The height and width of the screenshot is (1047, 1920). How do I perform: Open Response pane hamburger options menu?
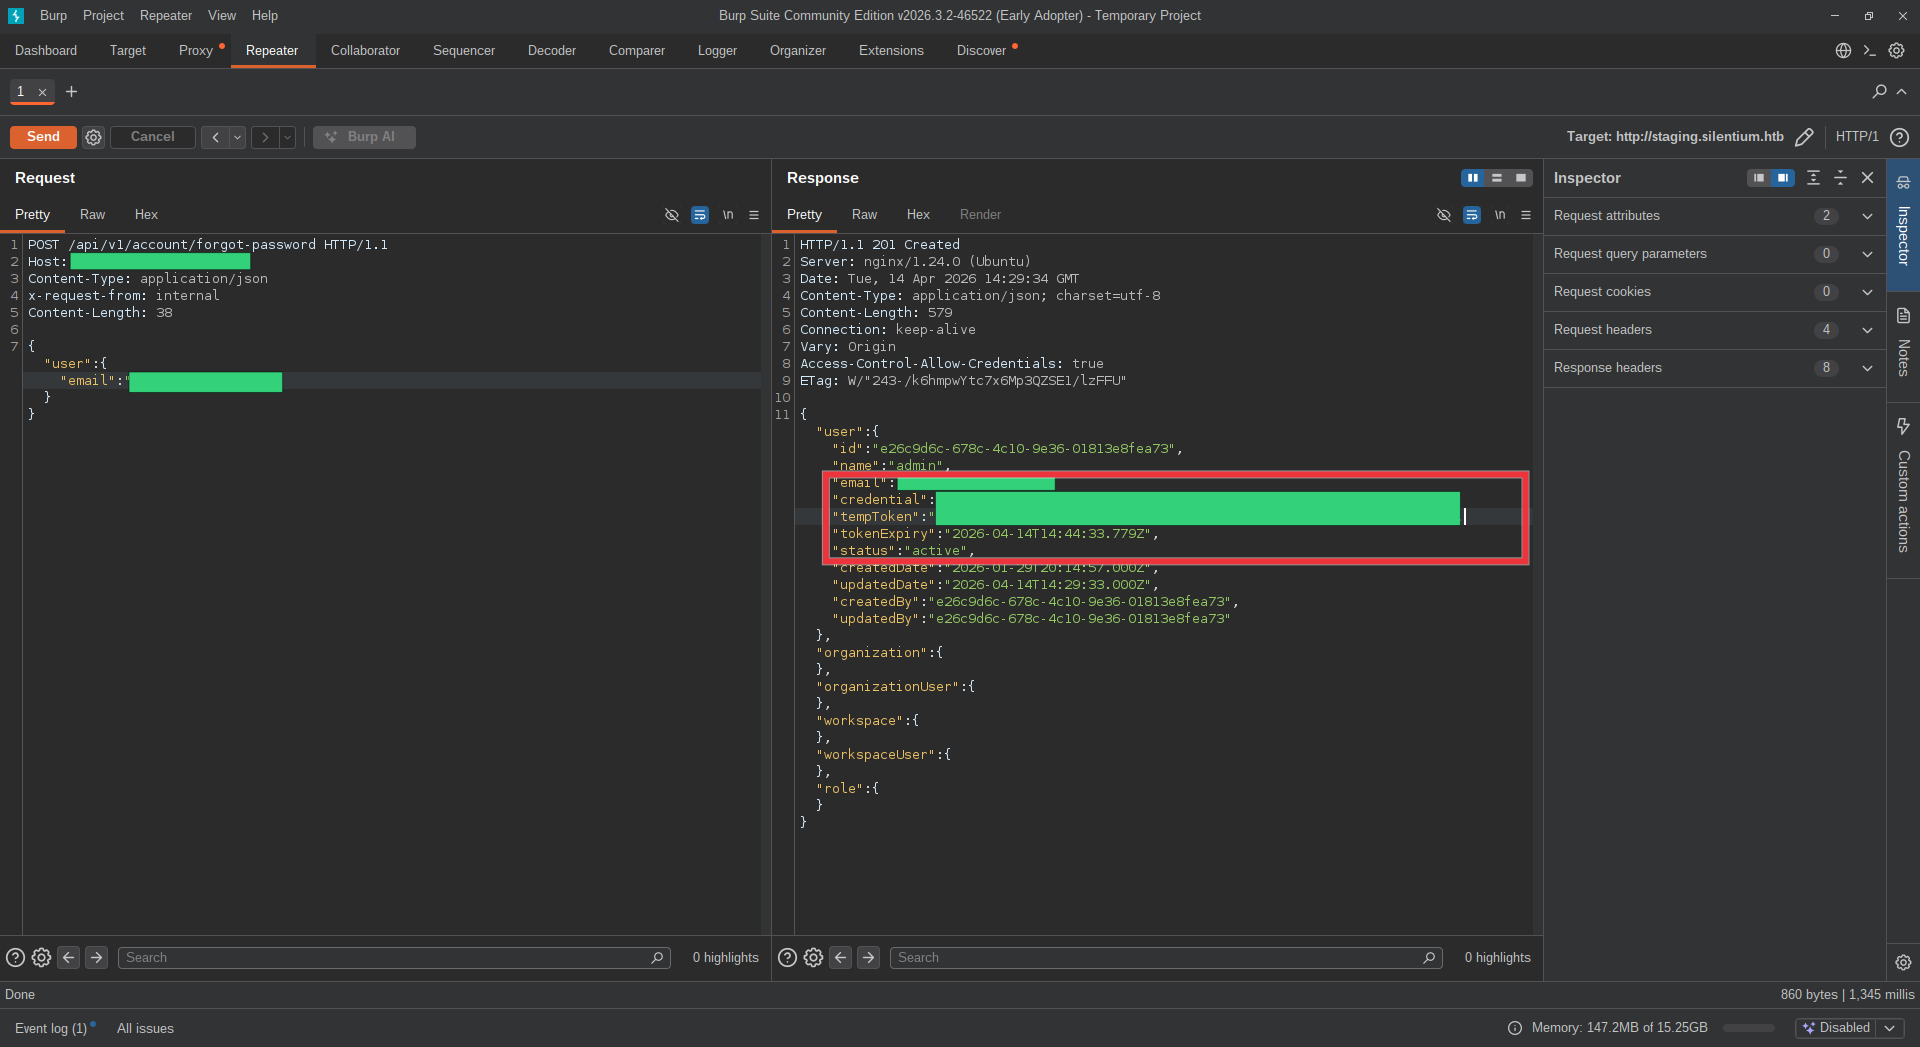pos(1526,215)
